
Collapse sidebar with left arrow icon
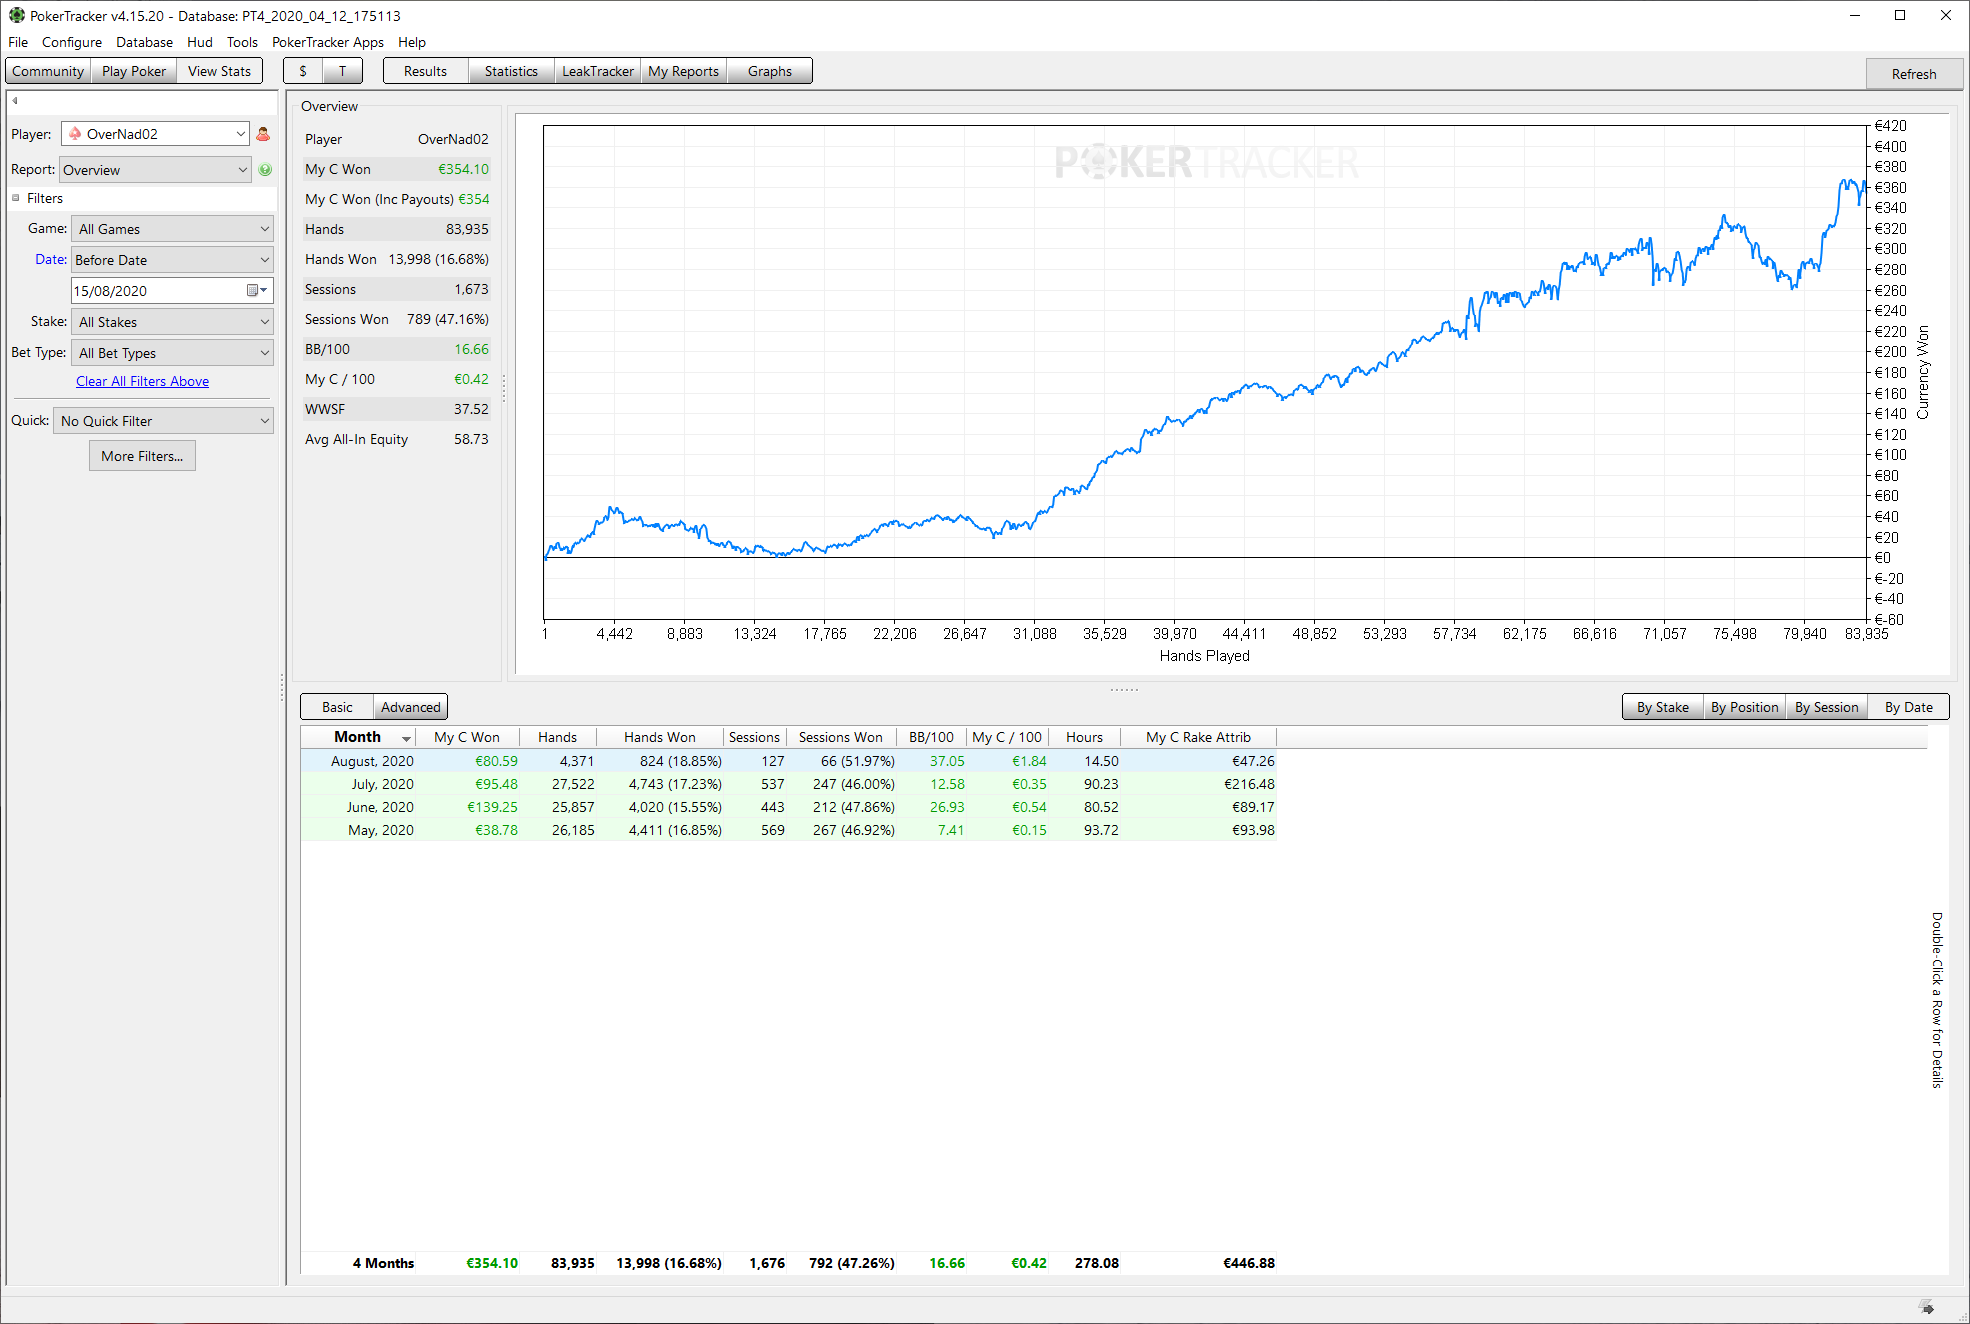15,101
